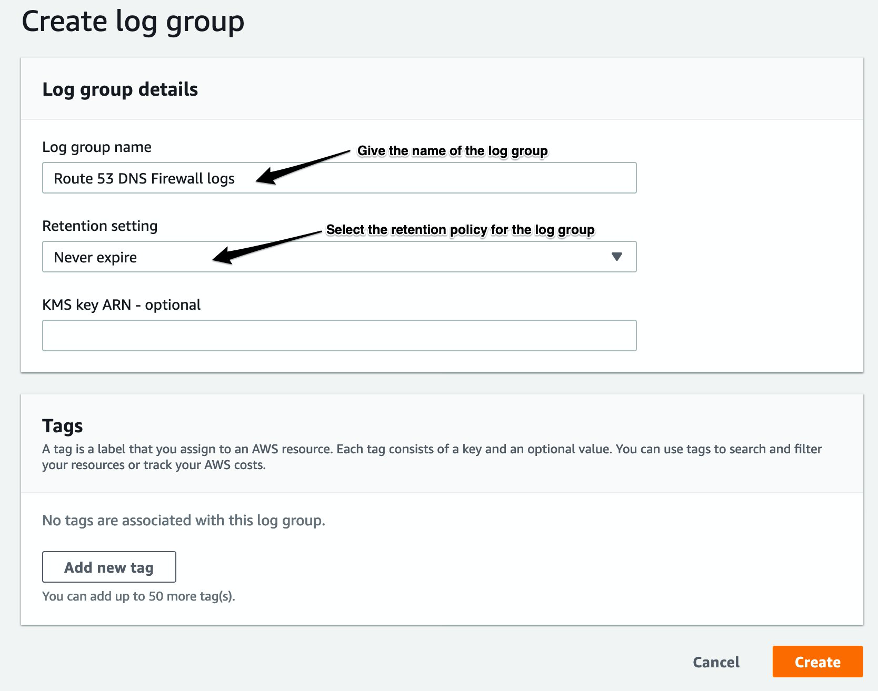
Task: Click the Retention setting label
Action: 100,226
